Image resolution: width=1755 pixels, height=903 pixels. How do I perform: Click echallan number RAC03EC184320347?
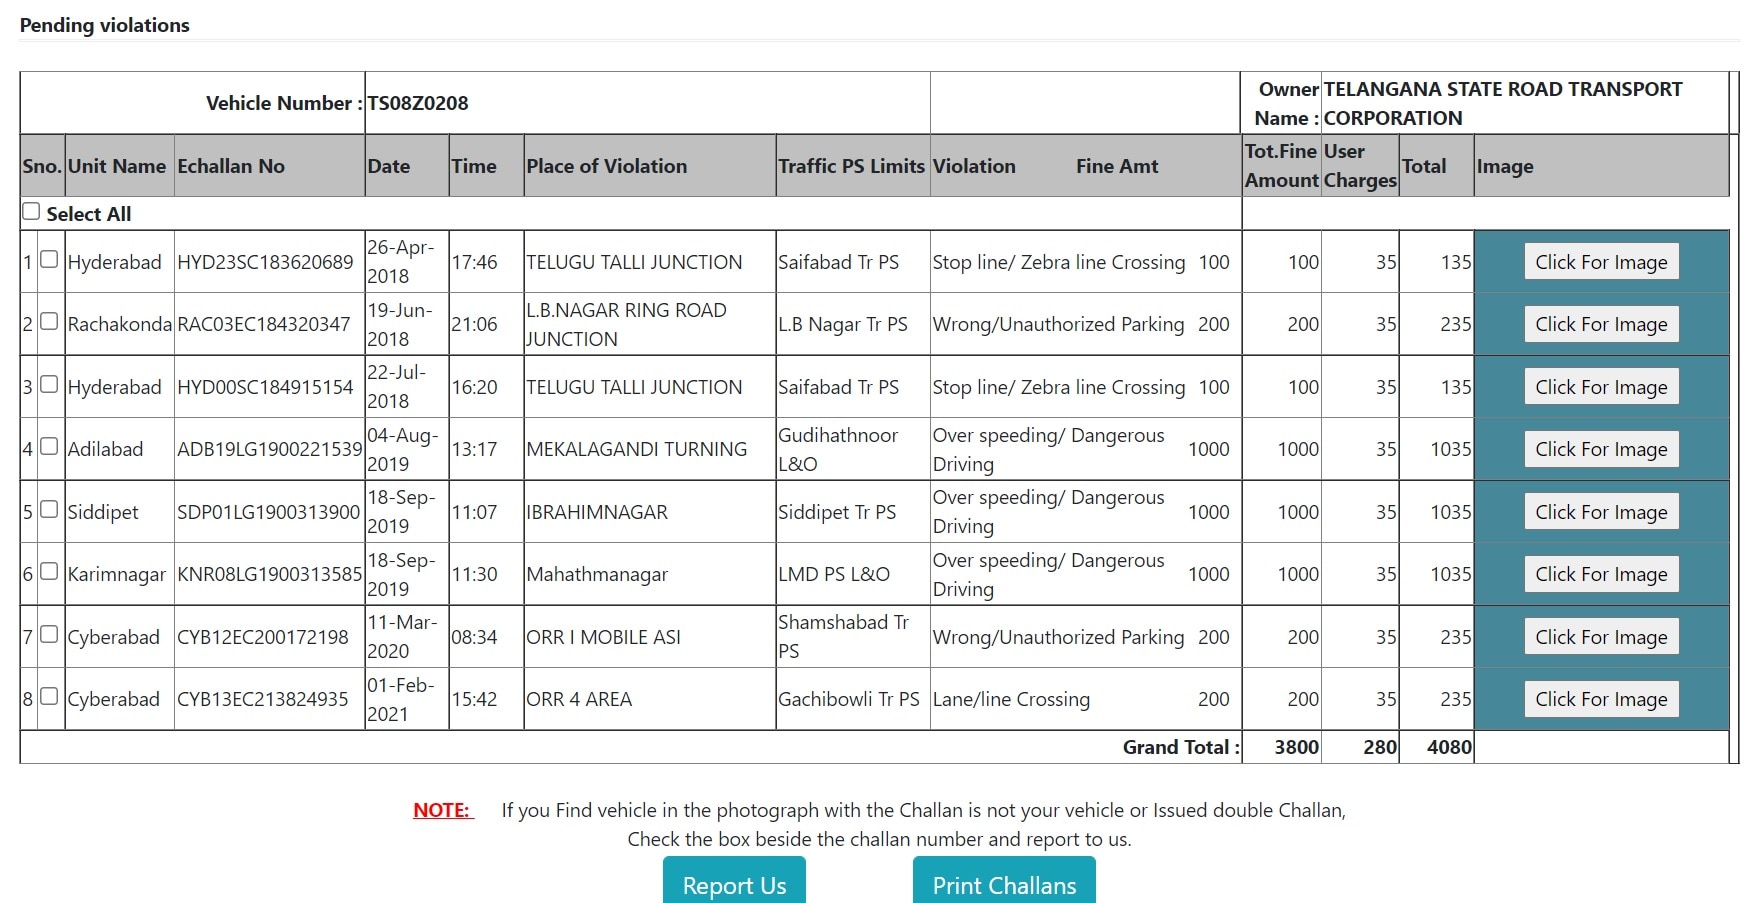(x=264, y=324)
